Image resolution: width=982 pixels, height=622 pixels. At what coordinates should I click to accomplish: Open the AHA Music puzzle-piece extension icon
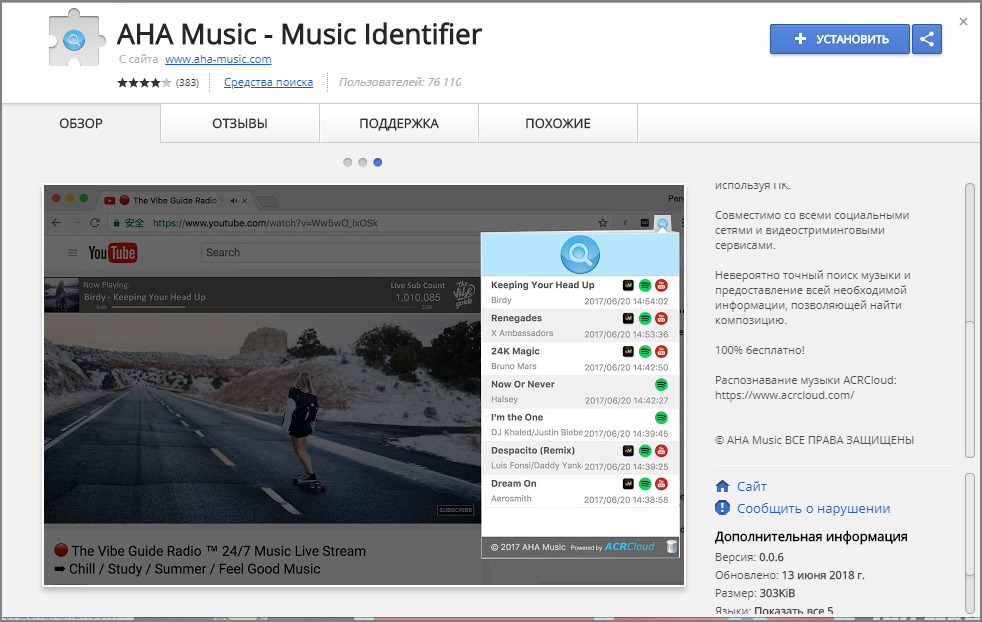[x=74, y=39]
